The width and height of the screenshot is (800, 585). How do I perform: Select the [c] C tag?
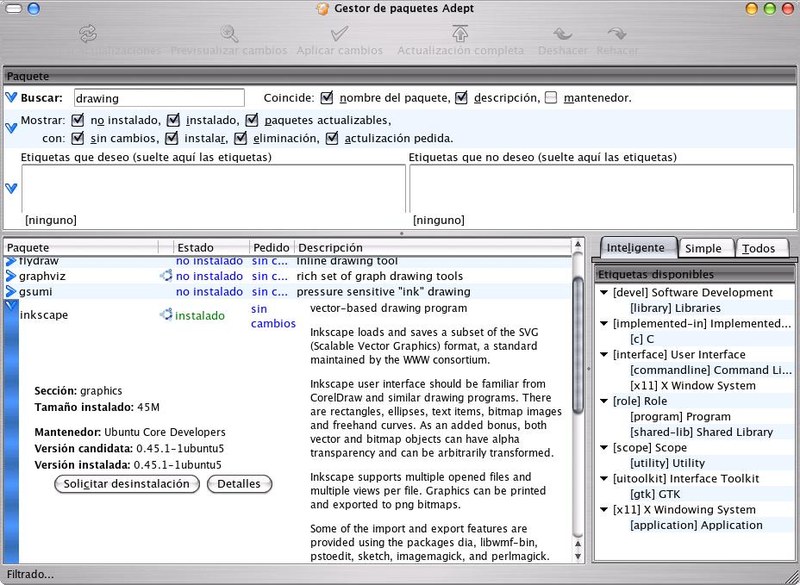(642, 339)
